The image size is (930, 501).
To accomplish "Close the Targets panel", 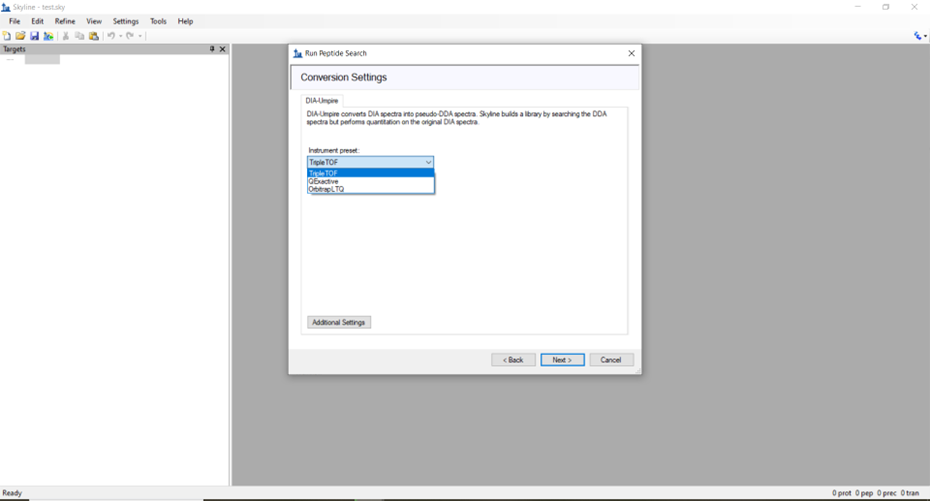I will 222,49.
